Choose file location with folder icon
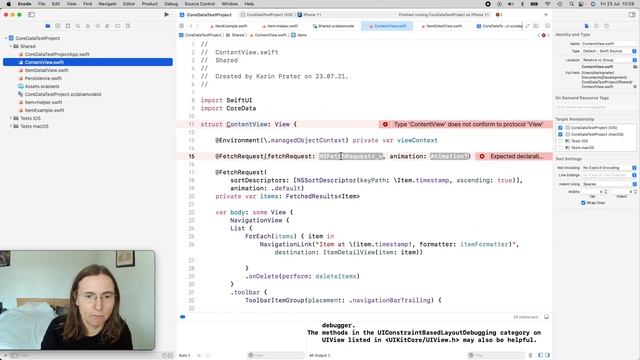640x360 pixels. click(635, 67)
